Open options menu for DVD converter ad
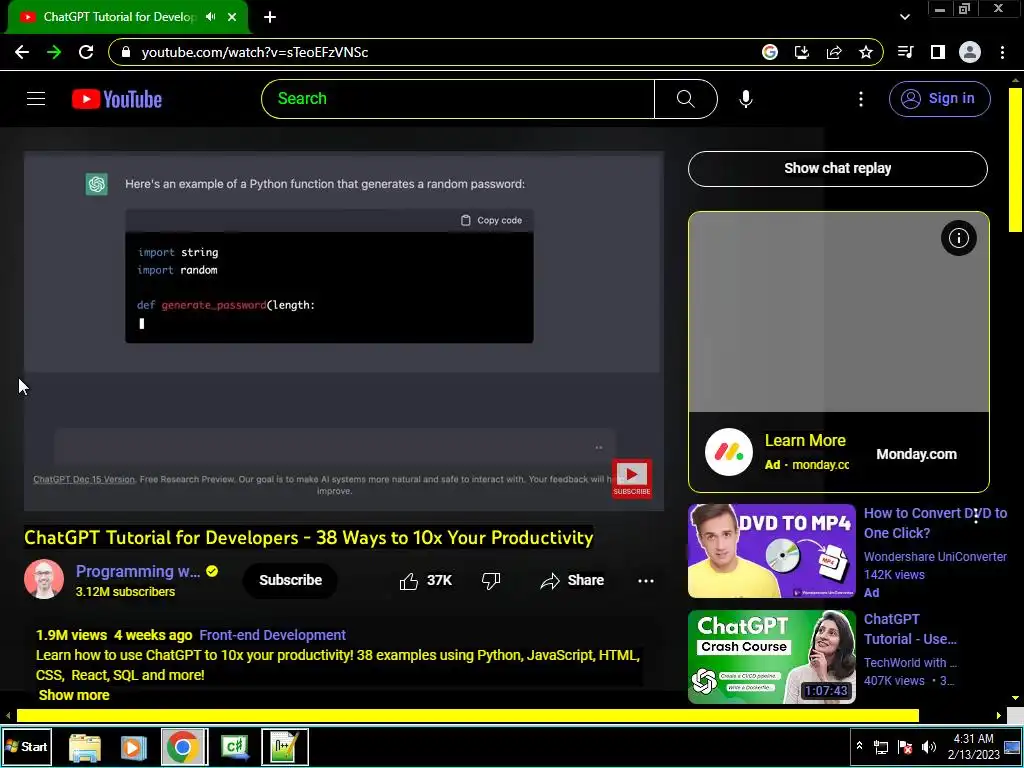The image size is (1024, 768). tap(976, 517)
